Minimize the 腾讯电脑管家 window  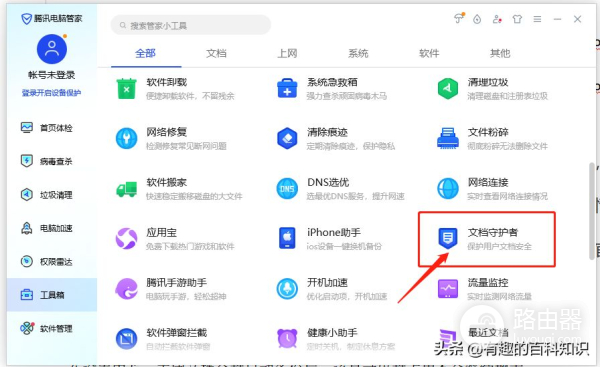[557, 19]
